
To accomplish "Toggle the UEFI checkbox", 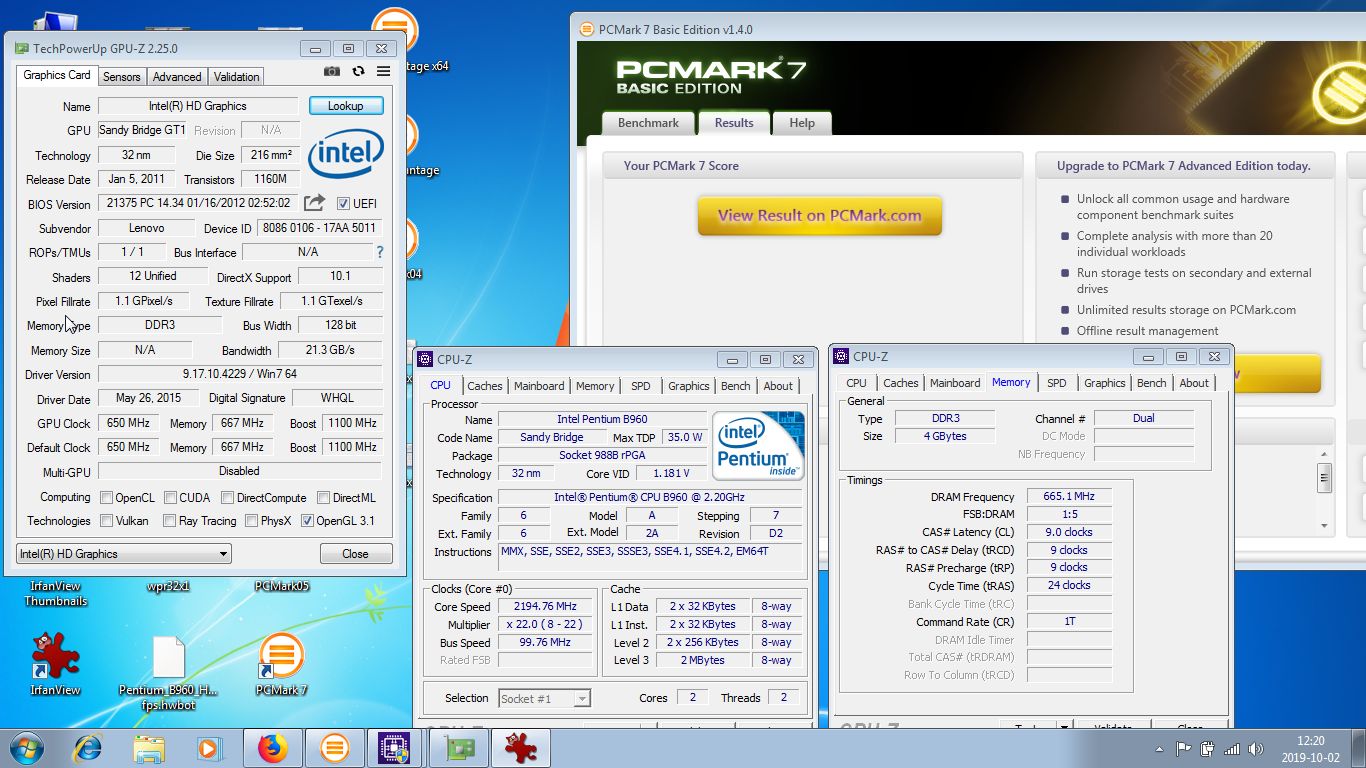I will tap(343, 203).
